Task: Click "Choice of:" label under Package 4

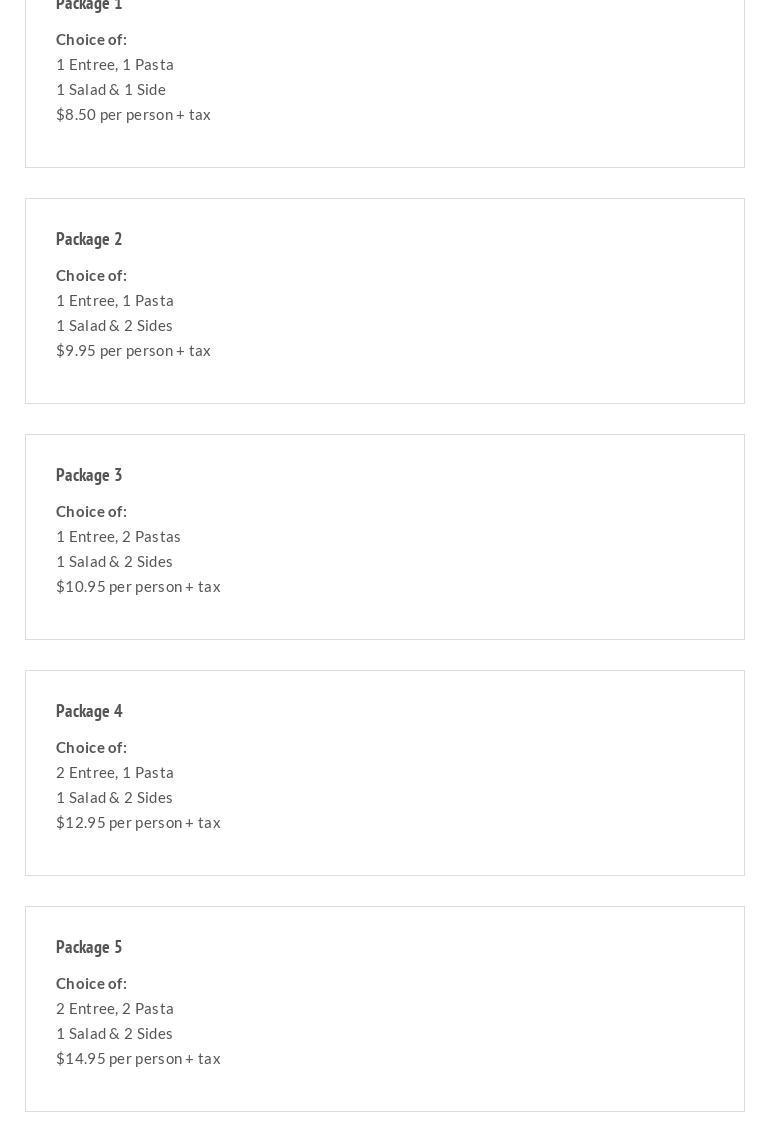Action: coord(91,747)
